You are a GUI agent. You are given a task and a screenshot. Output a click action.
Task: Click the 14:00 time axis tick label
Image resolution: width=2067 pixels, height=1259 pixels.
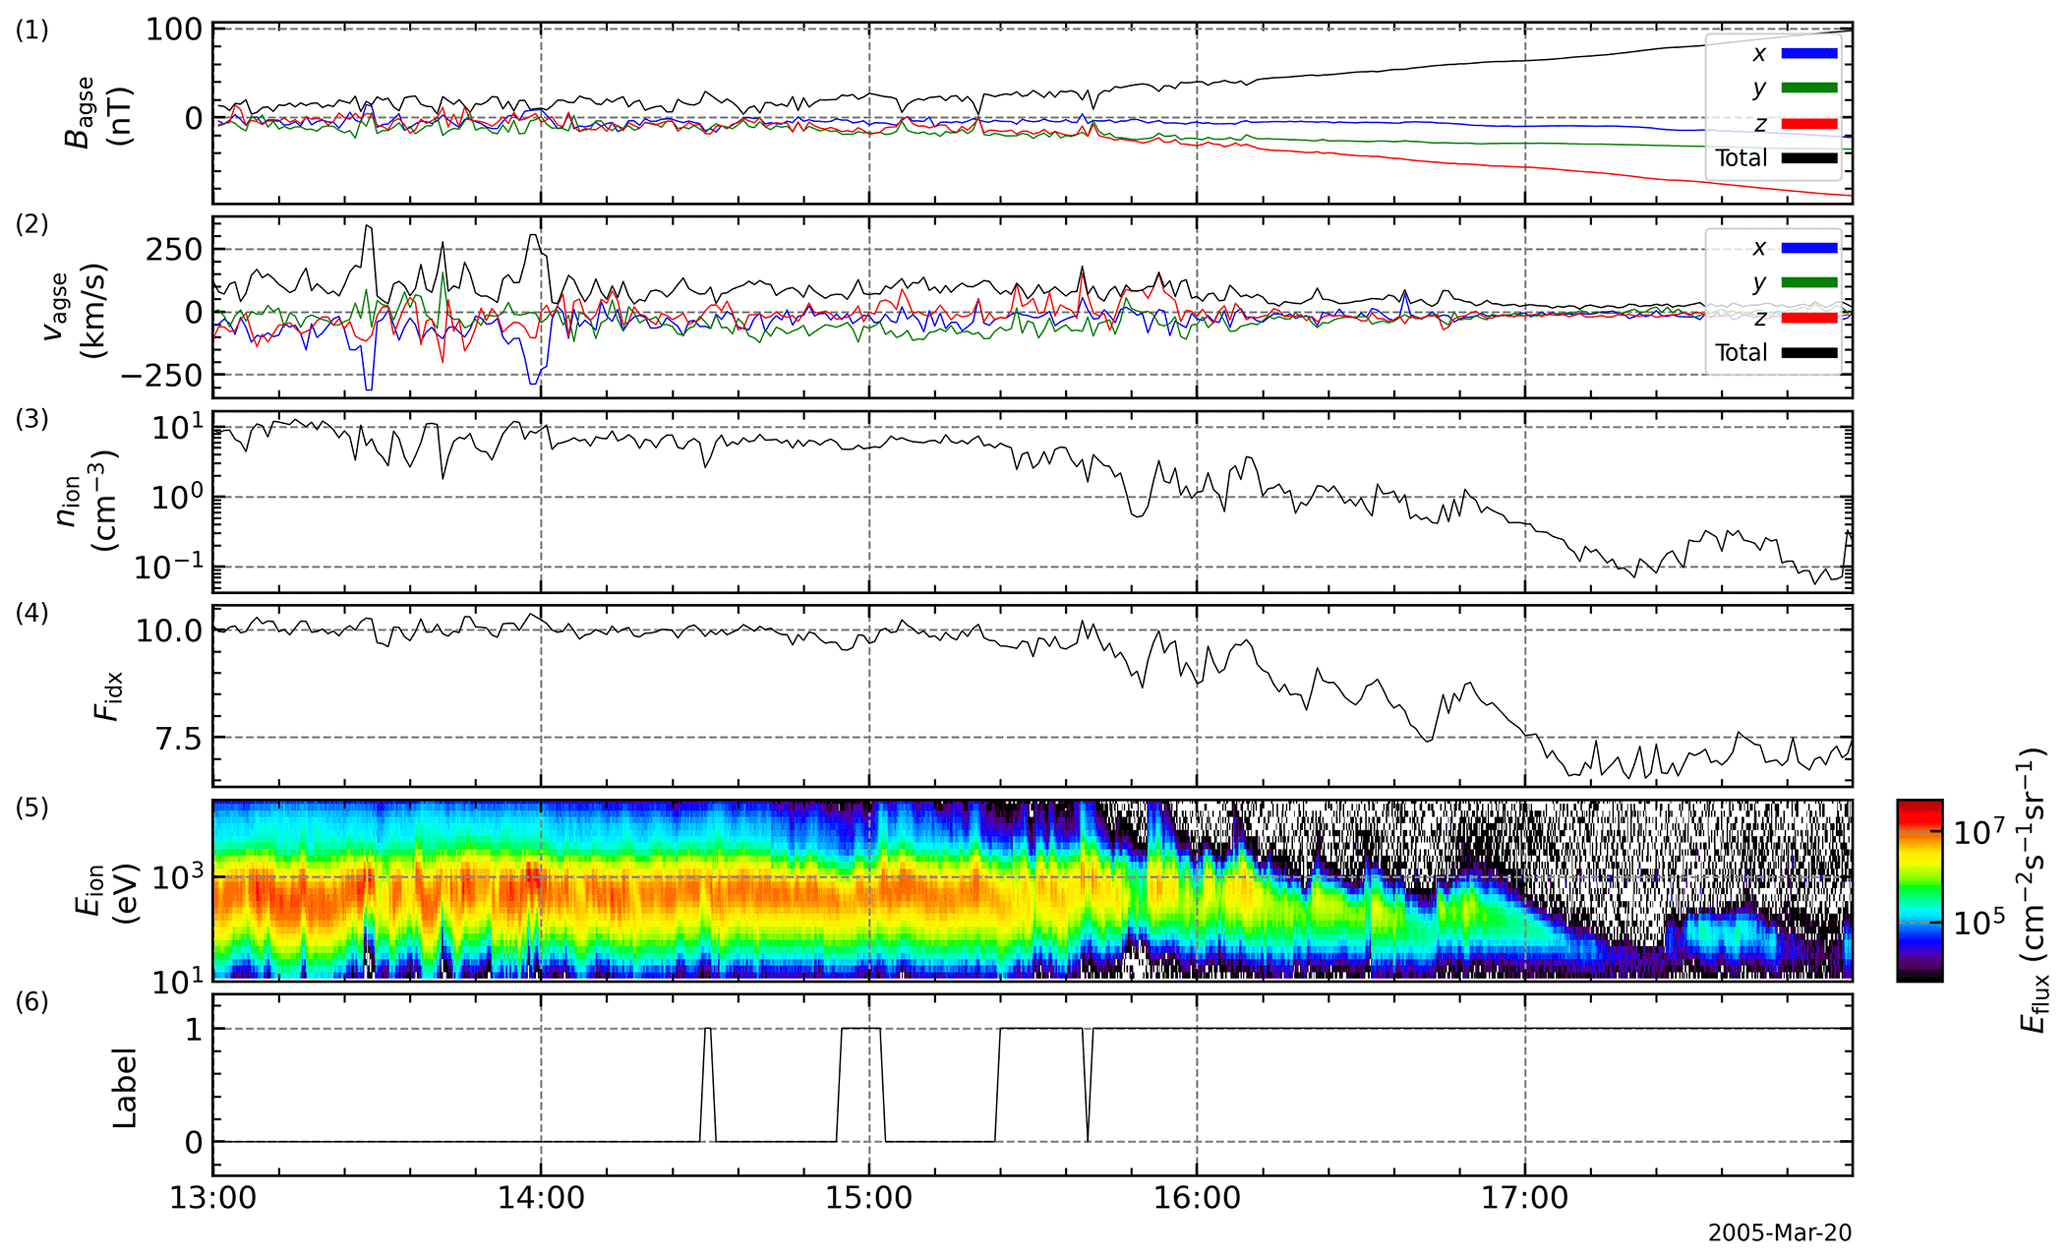(541, 1198)
